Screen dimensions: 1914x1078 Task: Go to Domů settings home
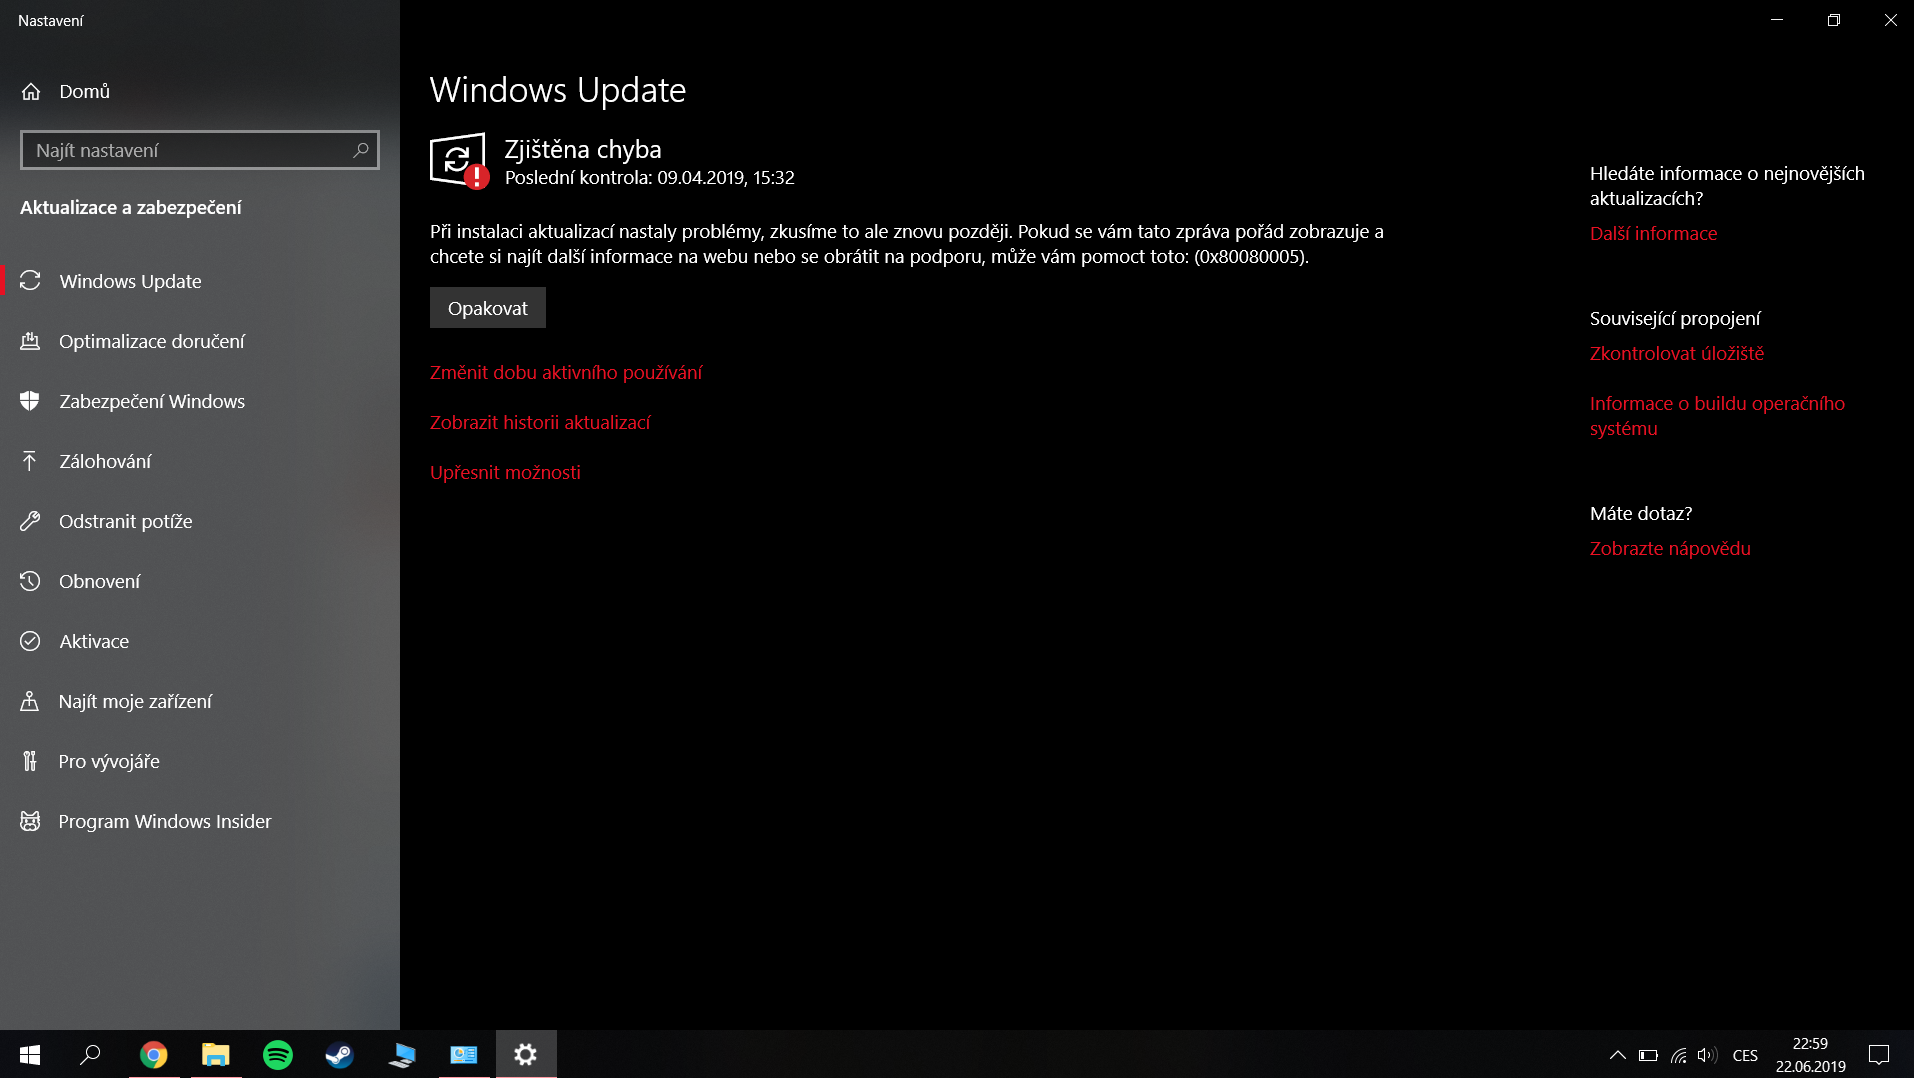coord(200,91)
